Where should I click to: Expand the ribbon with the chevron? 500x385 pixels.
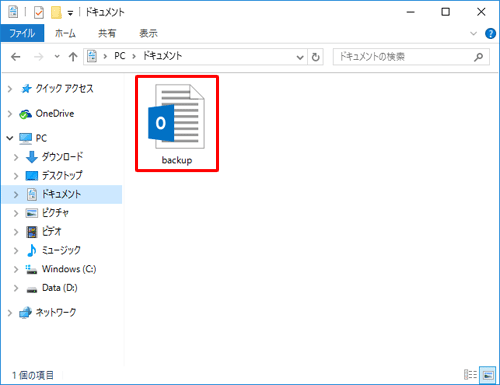point(473,33)
